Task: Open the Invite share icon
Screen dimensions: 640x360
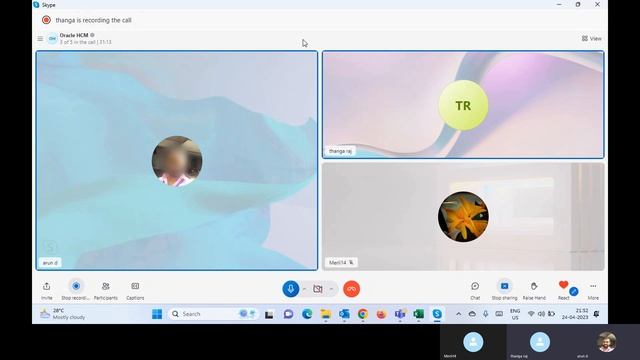Action: [47, 287]
